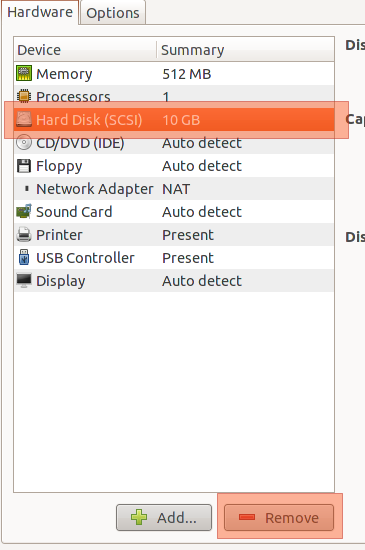
Task: Select the USB Controller icon
Action: pos(24,257)
